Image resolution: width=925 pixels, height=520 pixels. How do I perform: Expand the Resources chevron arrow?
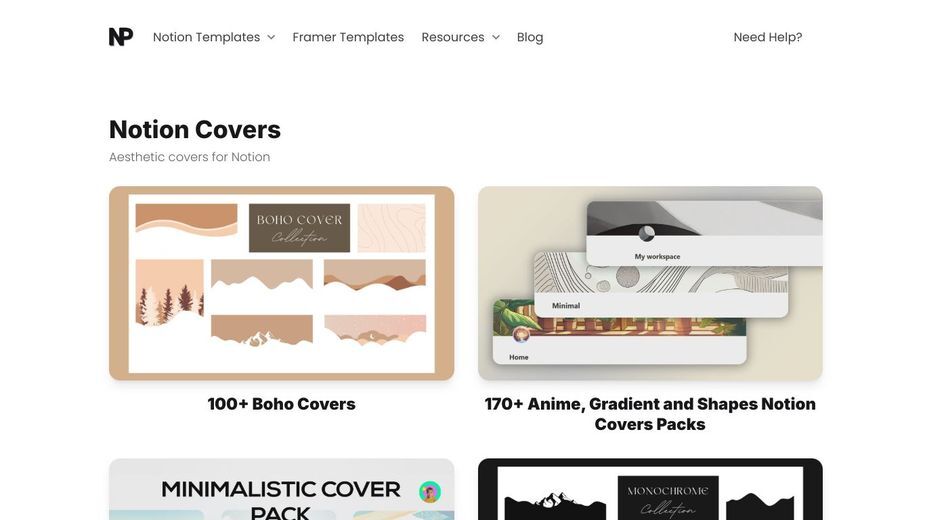click(496, 37)
